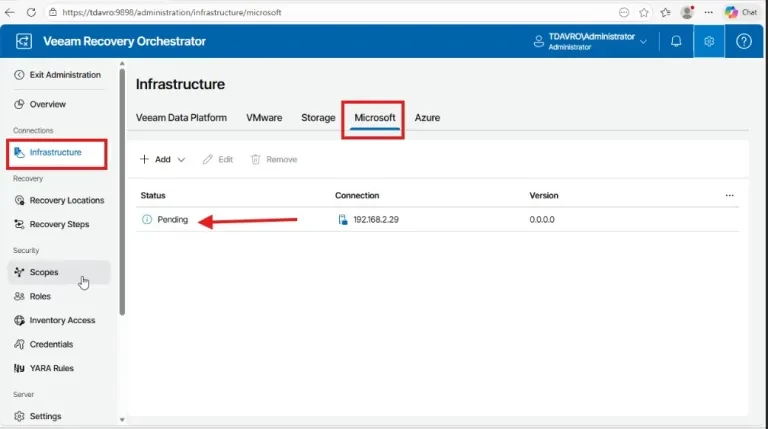Open Recovery Steps in sidebar
The height and width of the screenshot is (429, 768).
pos(59,224)
